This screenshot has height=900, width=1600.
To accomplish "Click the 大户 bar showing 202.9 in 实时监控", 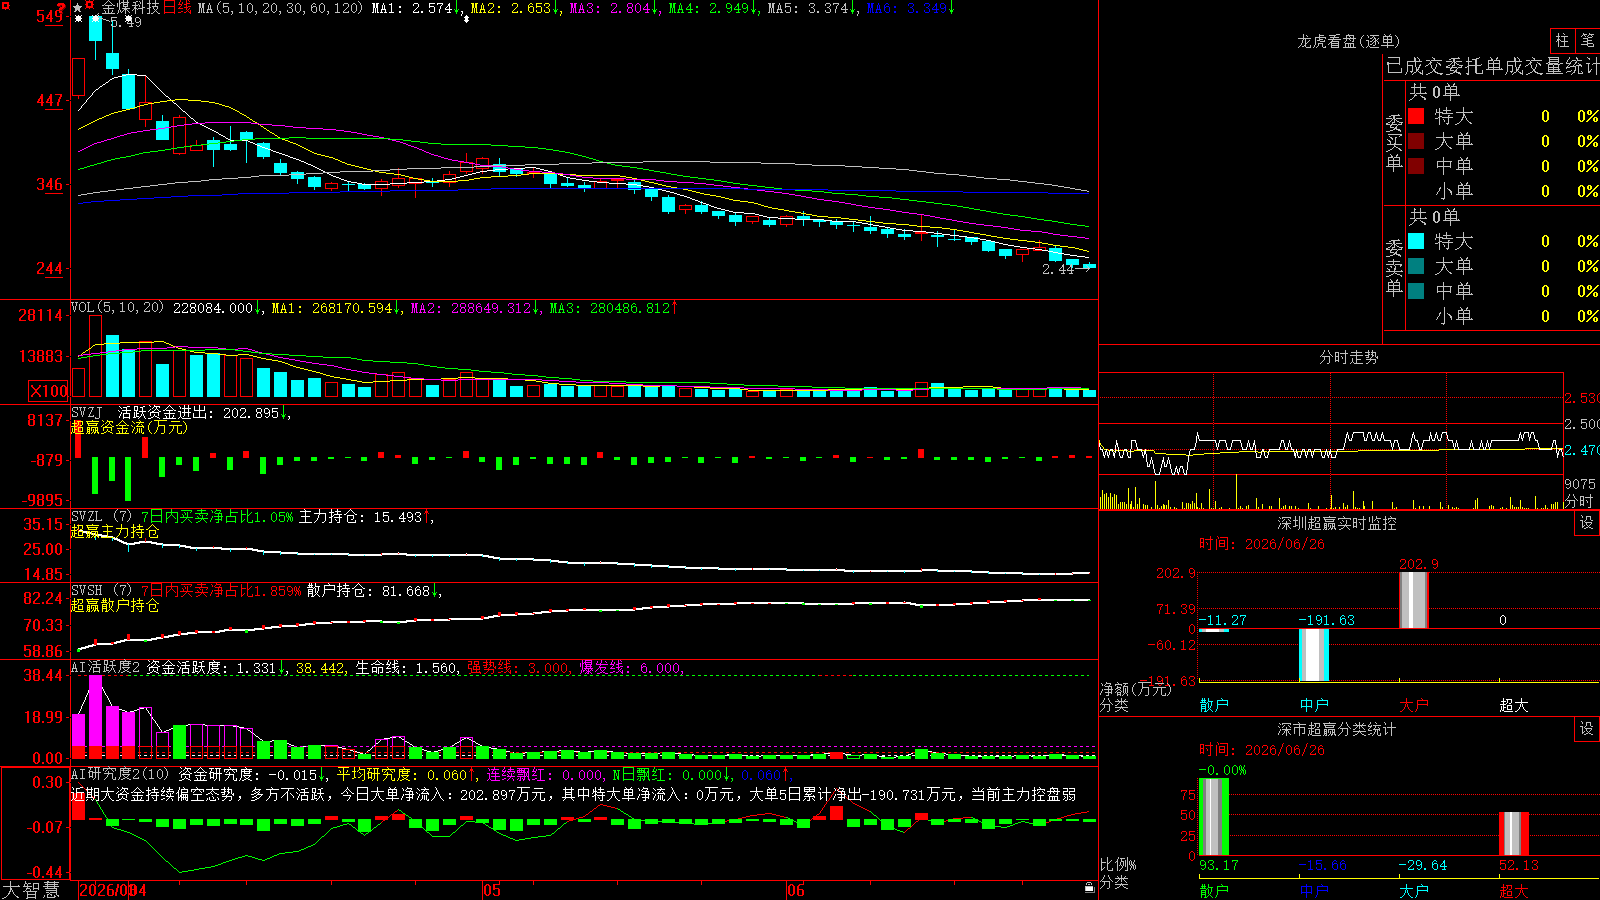I will click(1414, 600).
